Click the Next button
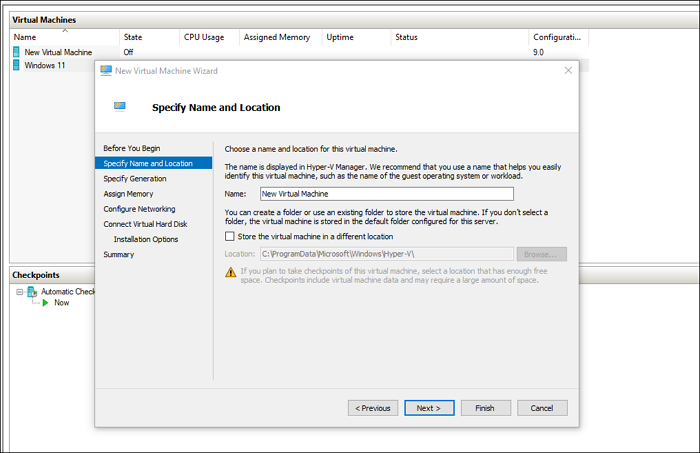The image size is (700, 453). 429,408
